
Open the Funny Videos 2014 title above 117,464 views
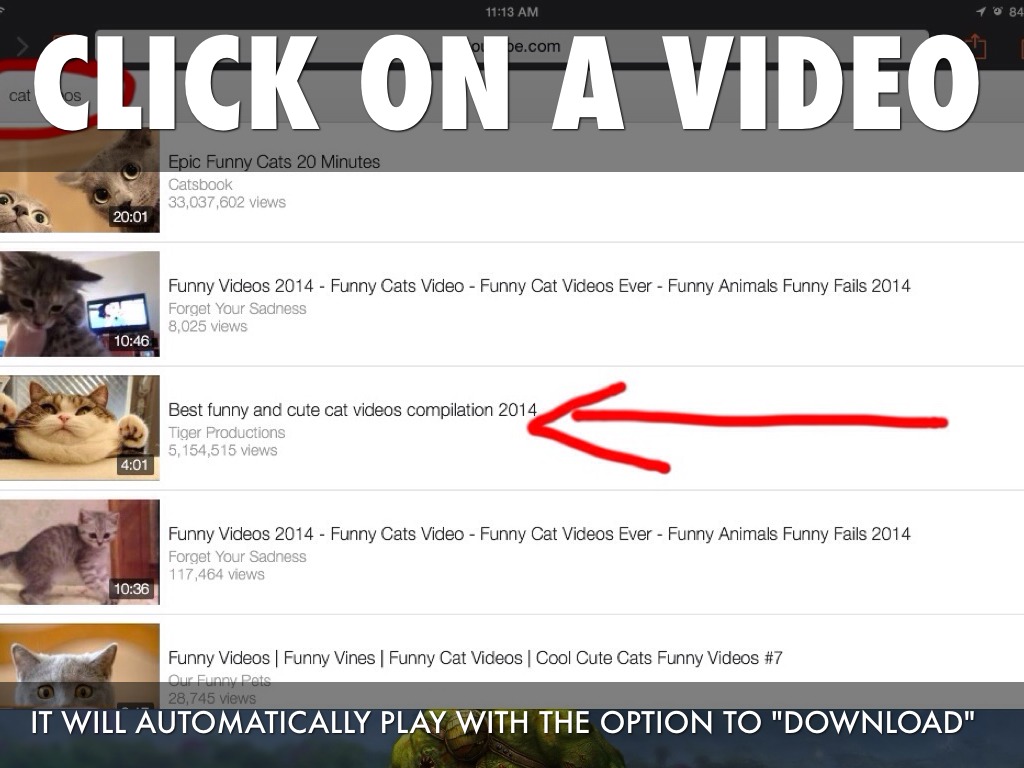[x=539, y=534]
